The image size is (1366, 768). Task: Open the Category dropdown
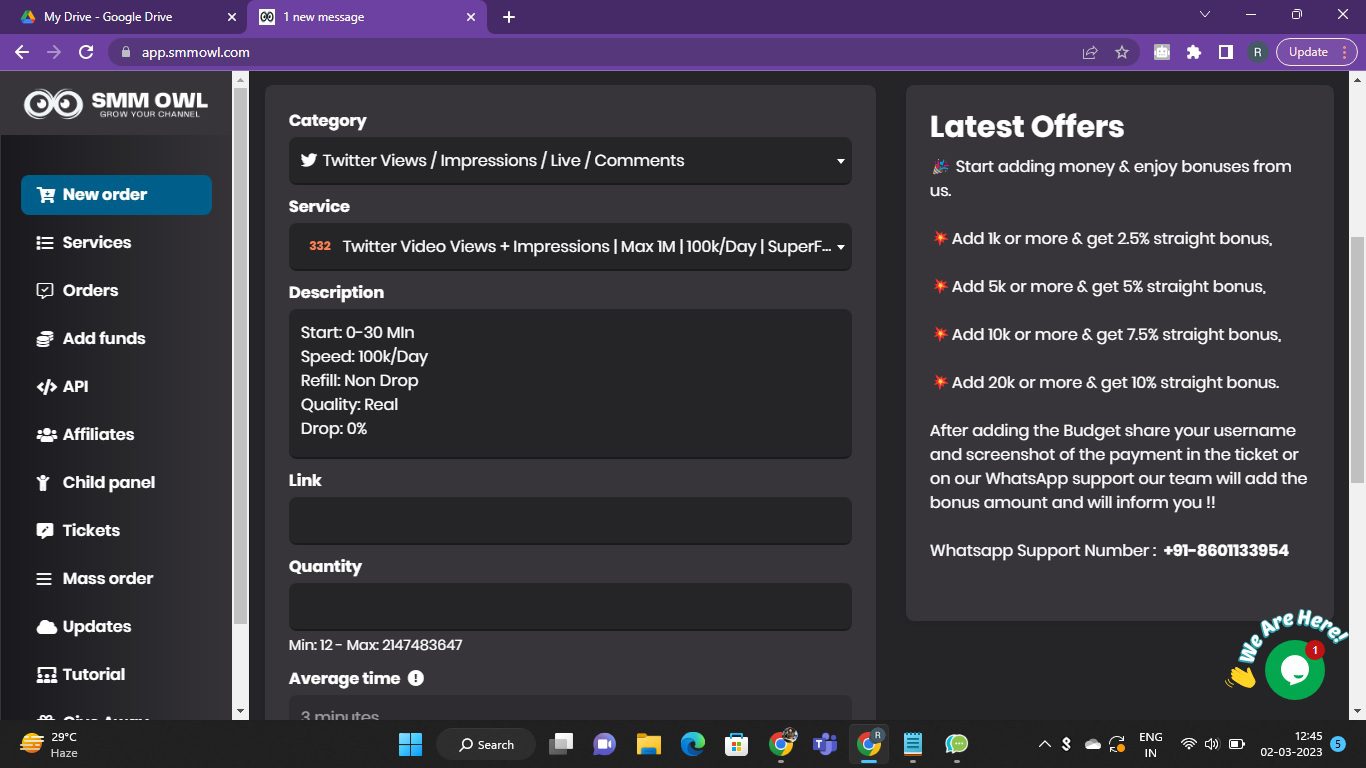pyautogui.click(x=570, y=161)
